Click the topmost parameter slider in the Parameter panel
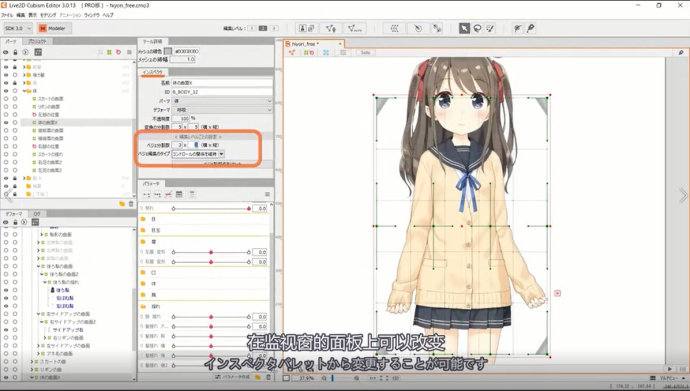Screen dimensions: 690x391 point(211,208)
